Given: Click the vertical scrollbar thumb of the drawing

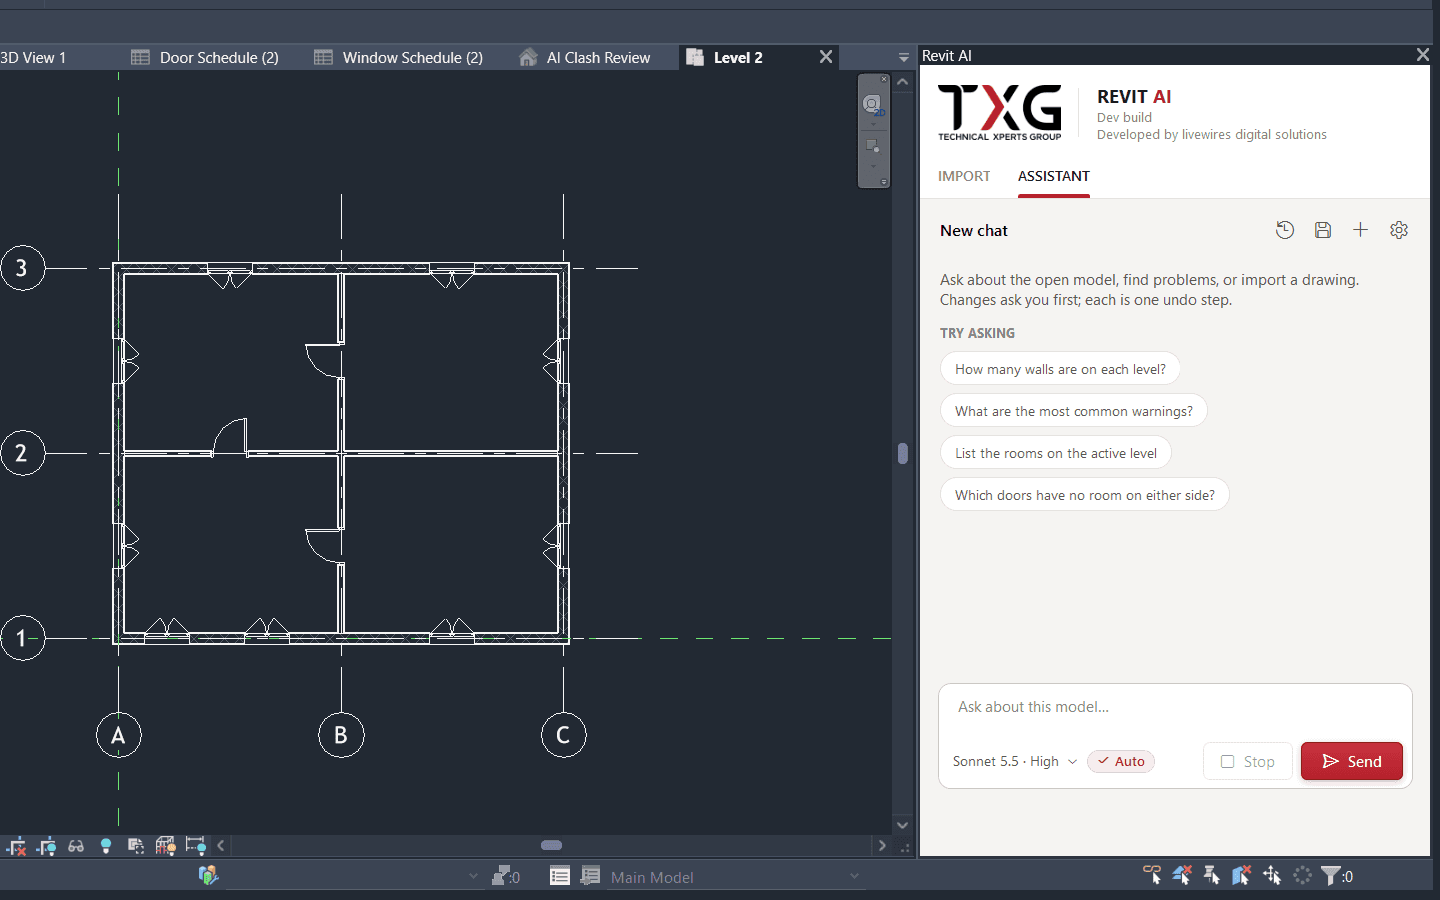Looking at the screenshot, I should (903, 454).
